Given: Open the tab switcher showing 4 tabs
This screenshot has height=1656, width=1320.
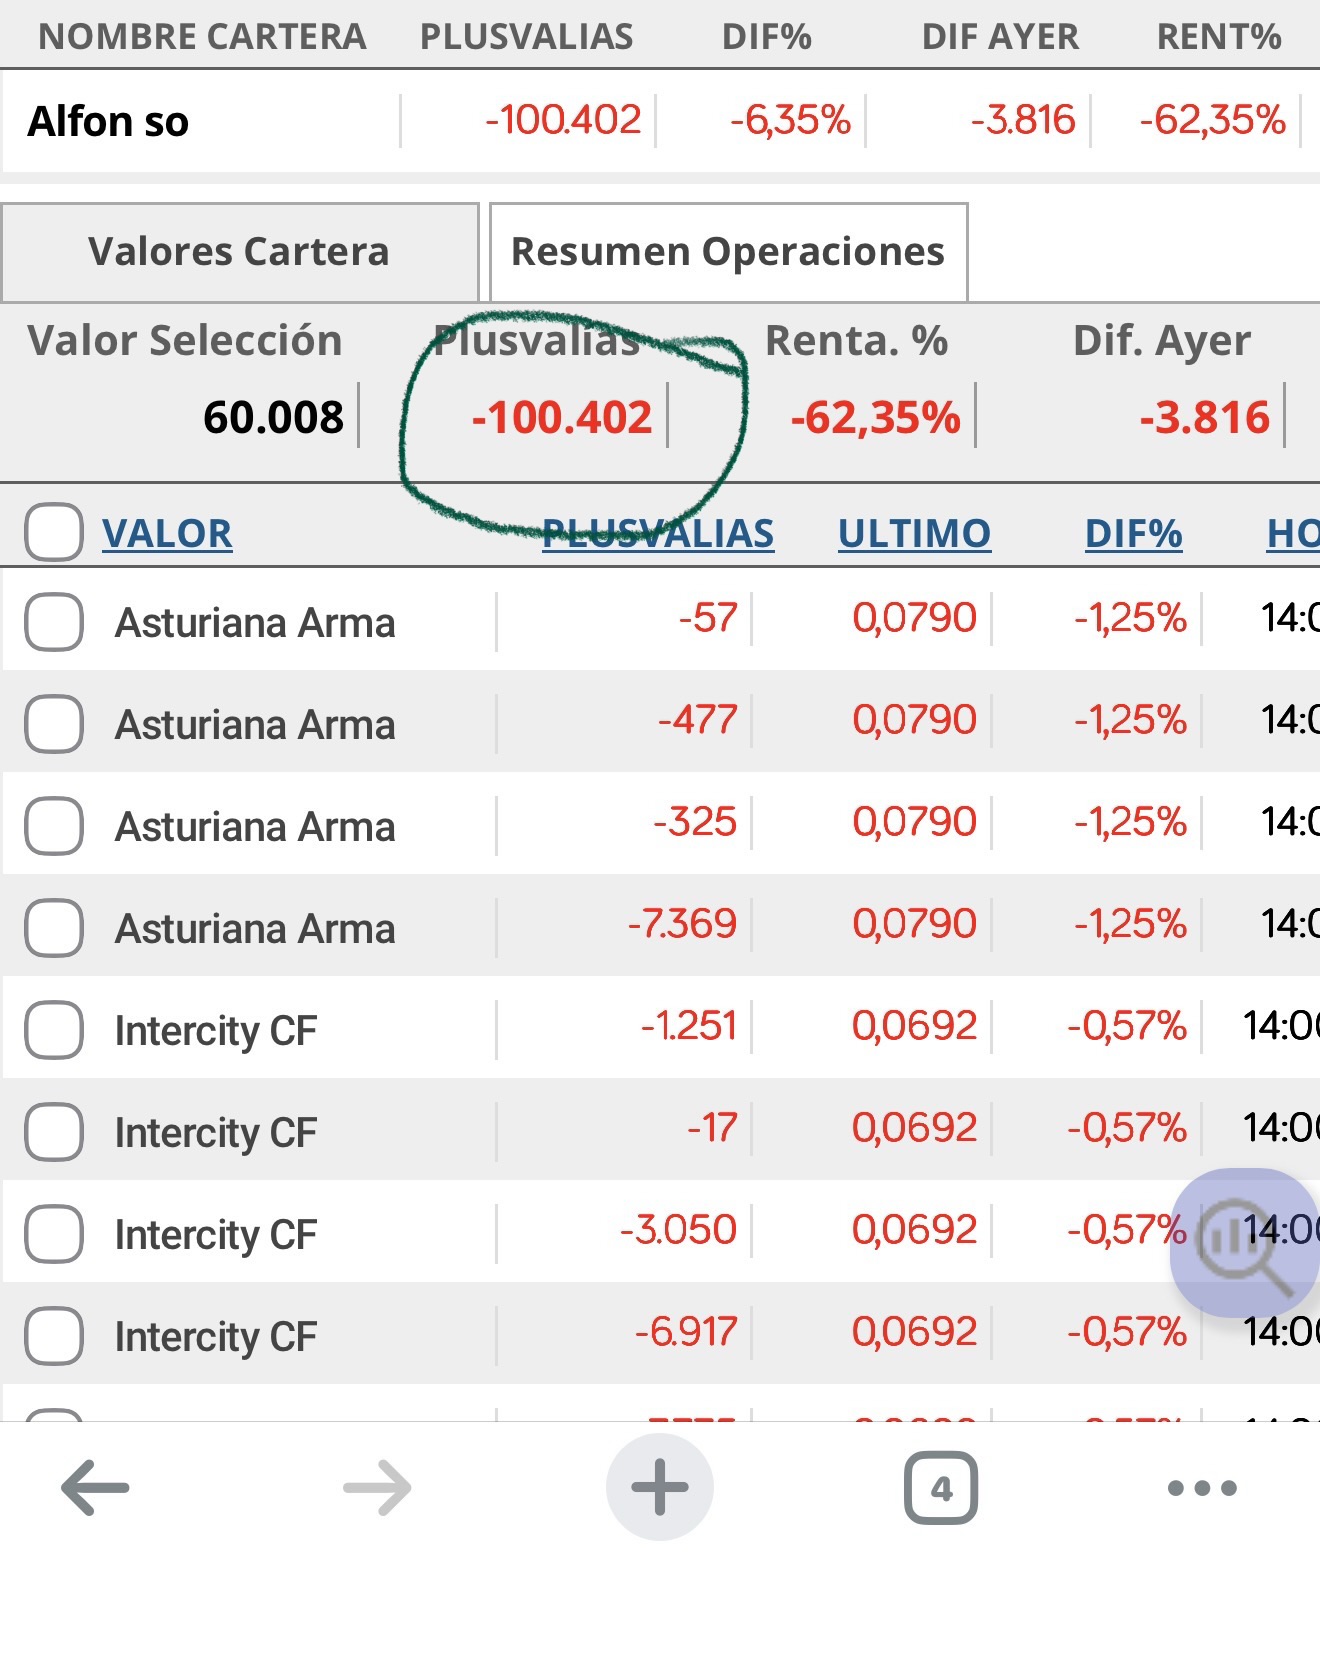Looking at the screenshot, I should 940,1488.
